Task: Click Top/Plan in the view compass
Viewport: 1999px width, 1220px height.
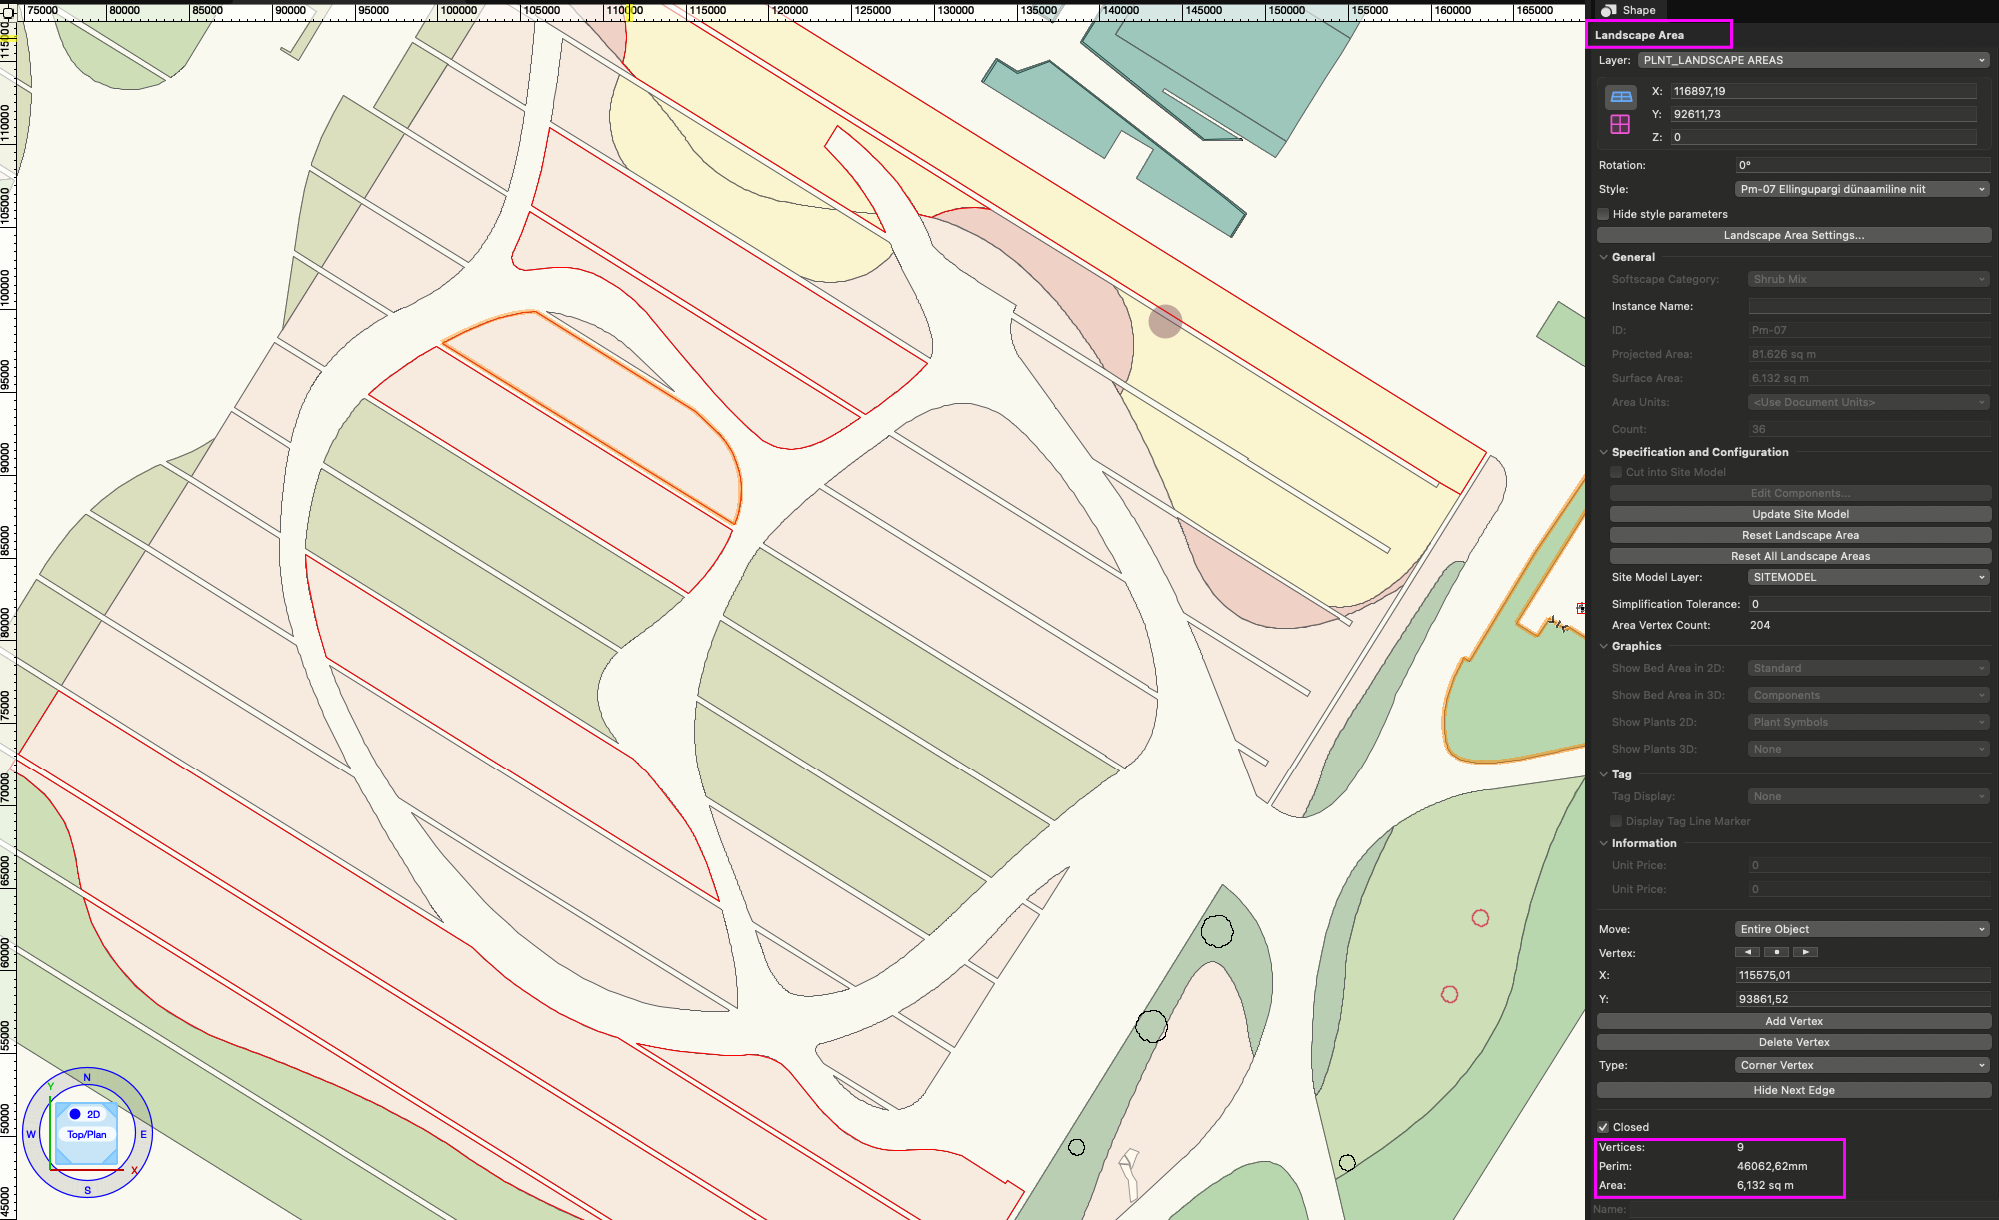Action: click(x=87, y=1134)
